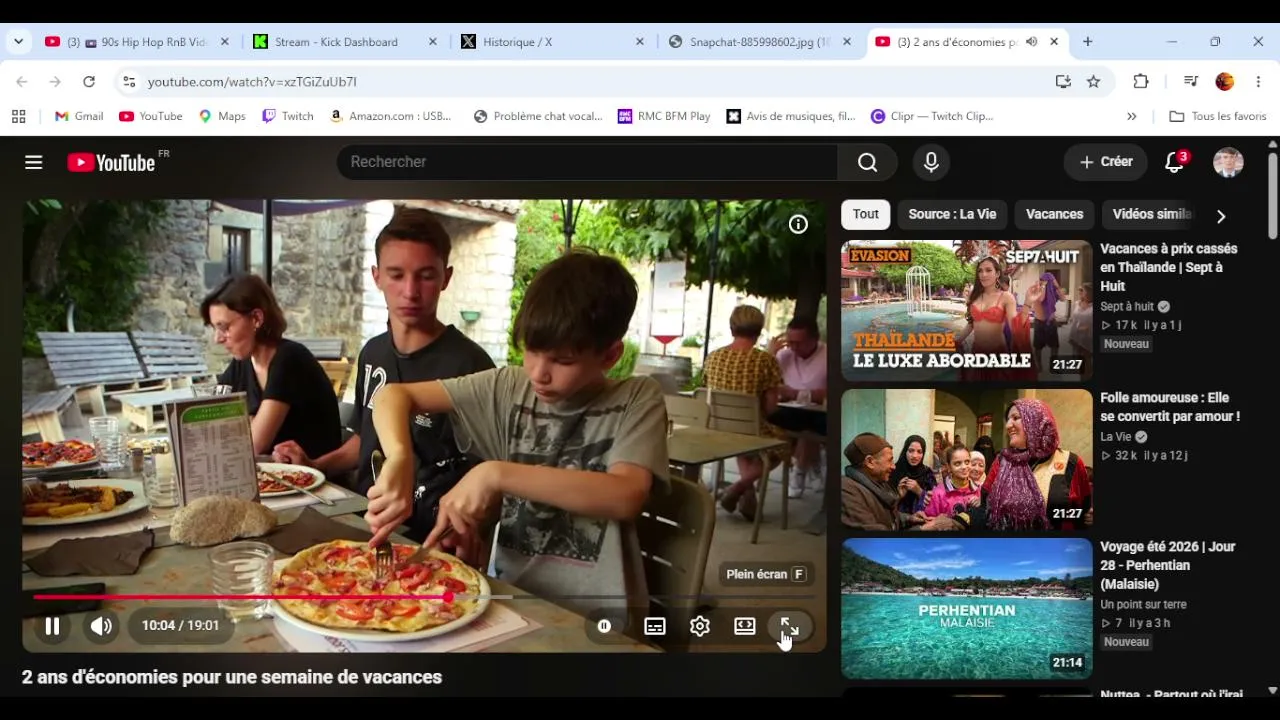Image resolution: width=1280 pixels, height=720 pixels.
Task: Open the Chrome profile avatar
Action: tap(1224, 82)
